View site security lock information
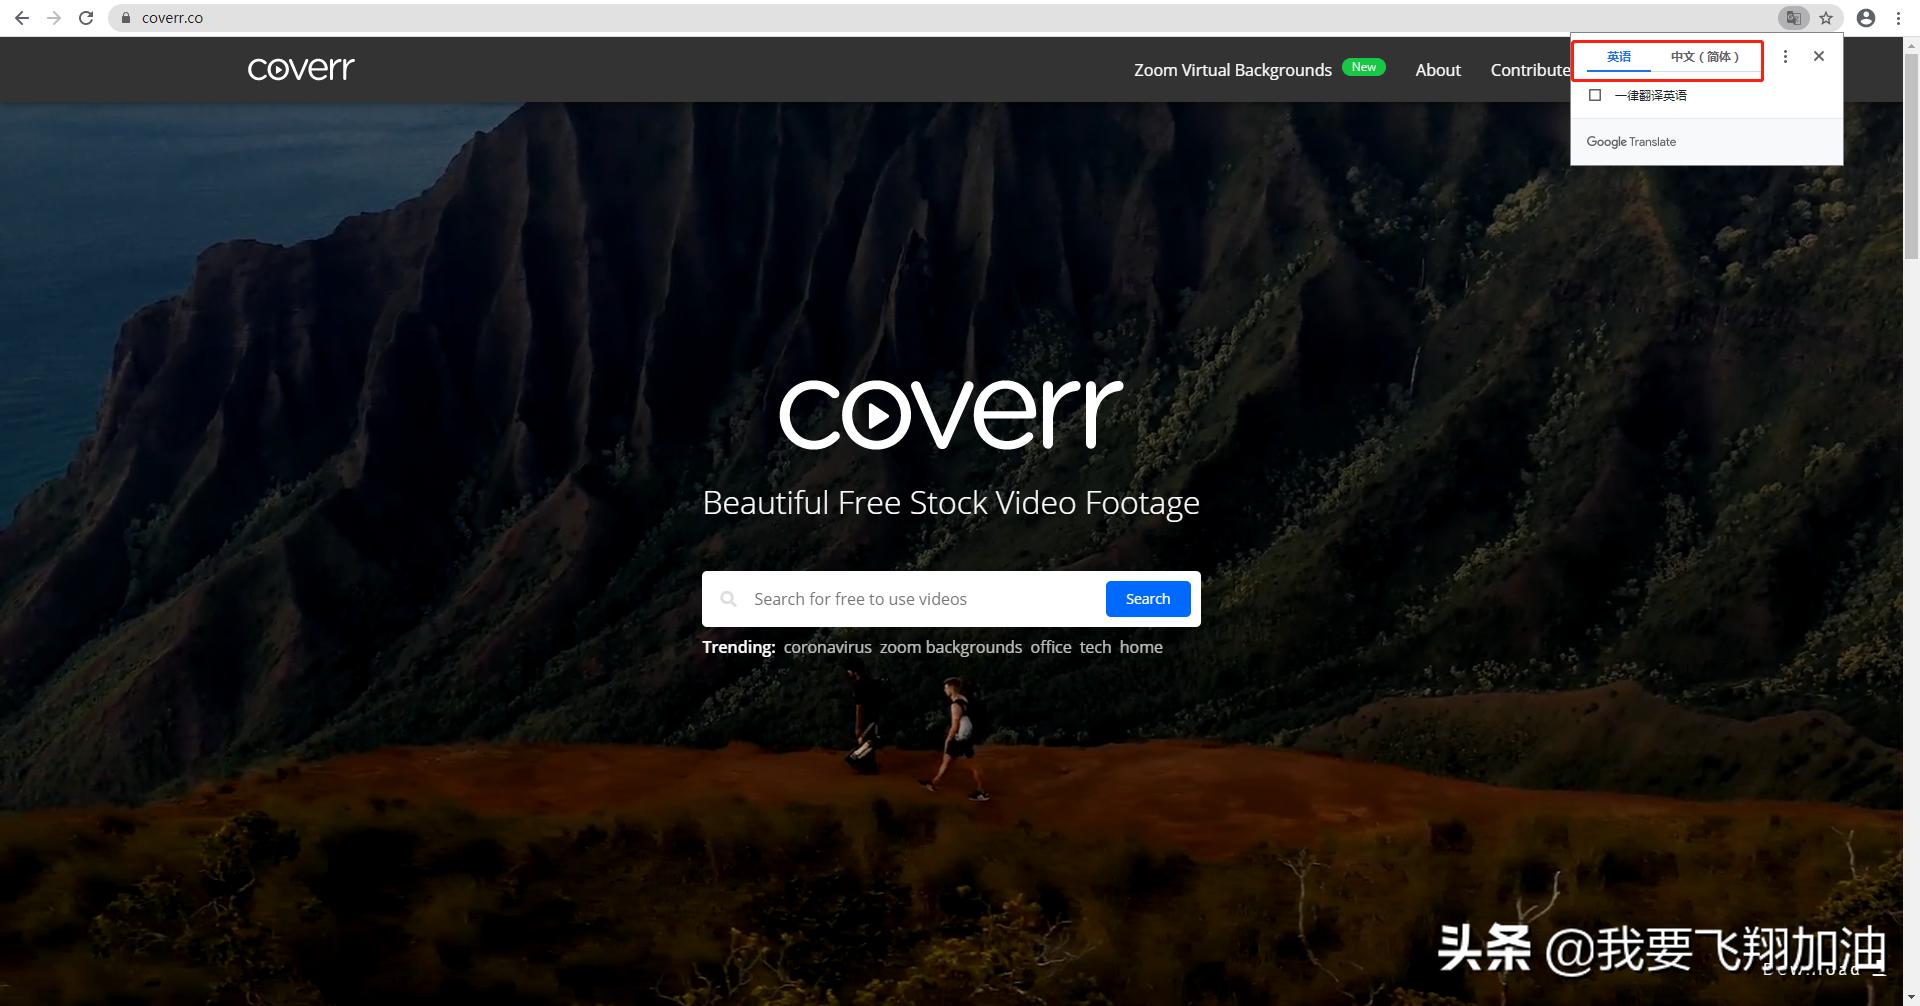This screenshot has width=1920, height=1006. (126, 18)
